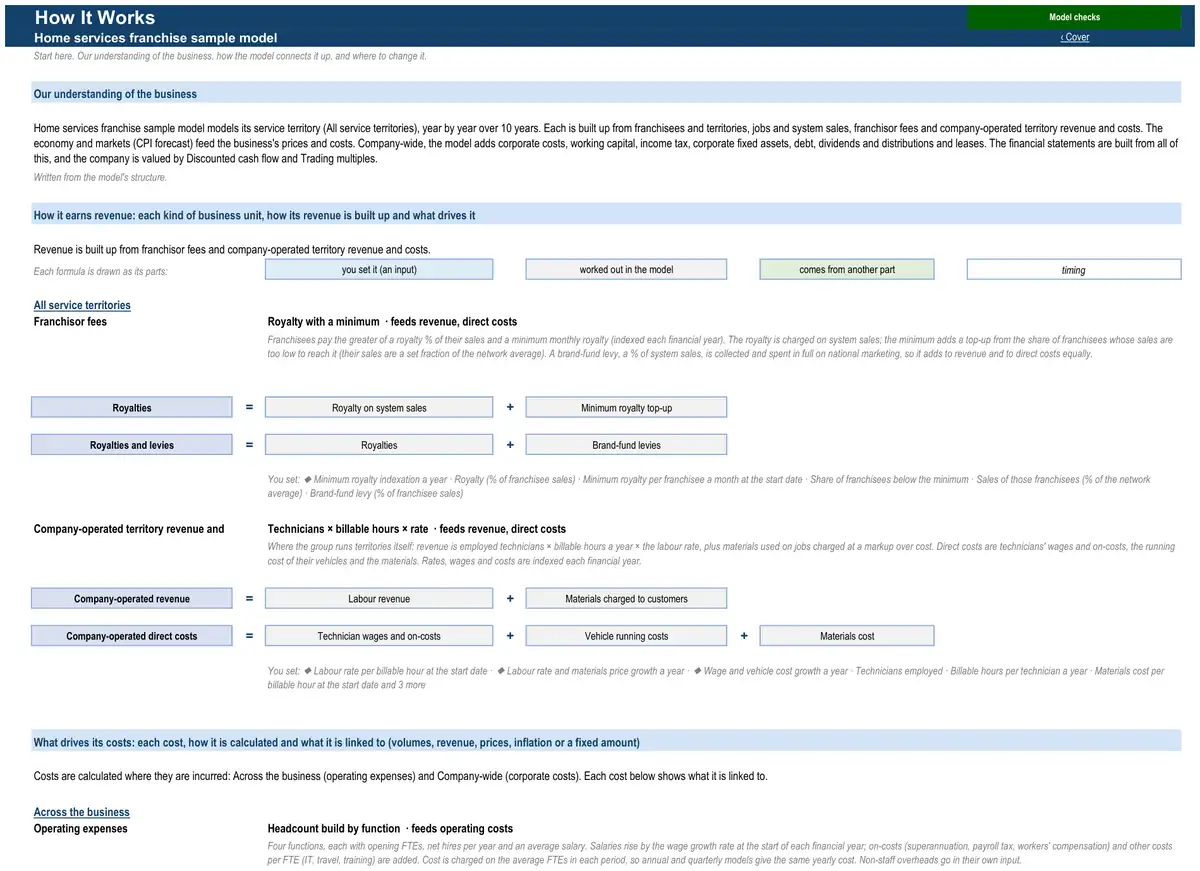
Task: Click the Royalties result box
Action: click(132, 407)
